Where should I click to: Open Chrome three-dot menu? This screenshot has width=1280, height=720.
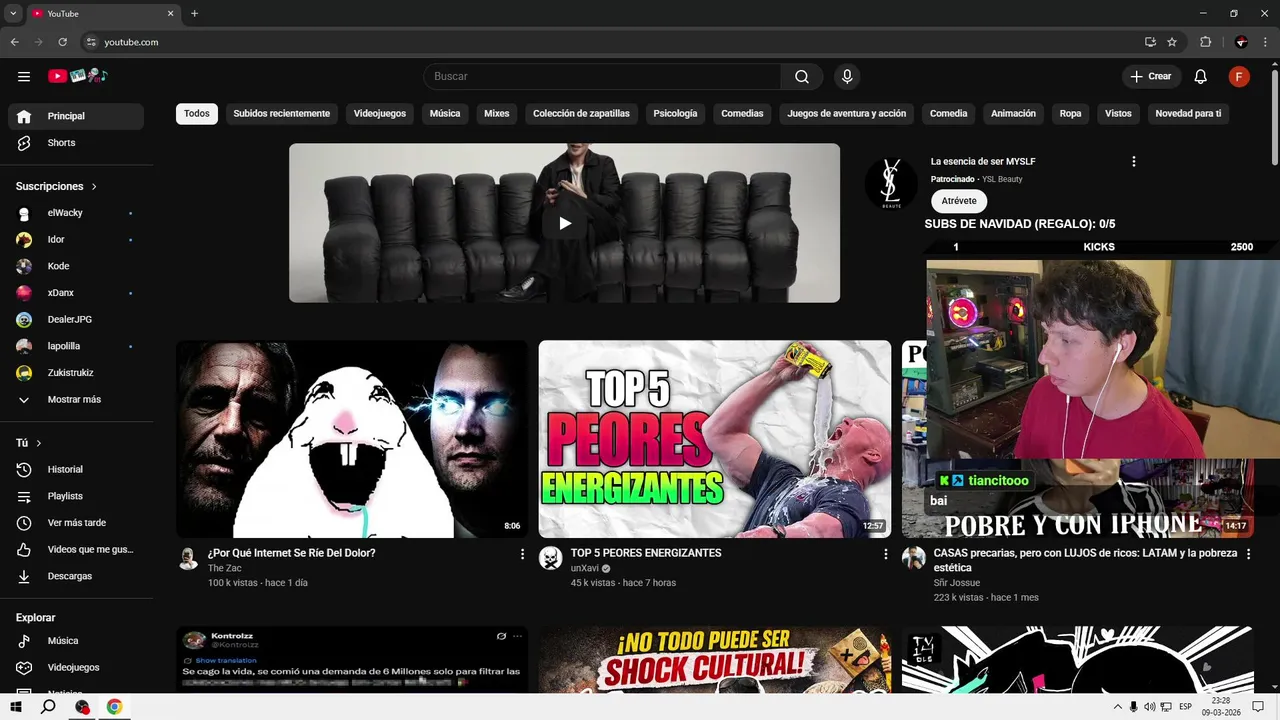[1265, 42]
